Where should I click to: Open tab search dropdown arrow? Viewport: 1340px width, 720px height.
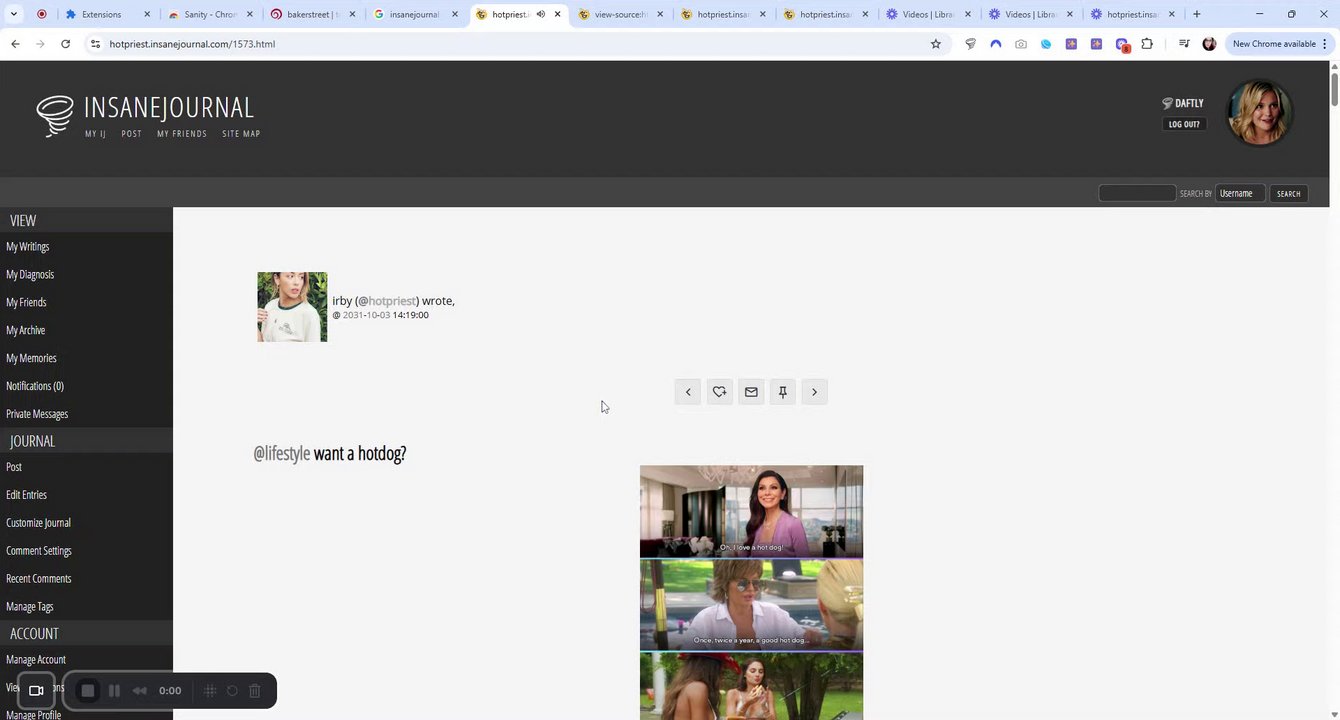(14, 14)
